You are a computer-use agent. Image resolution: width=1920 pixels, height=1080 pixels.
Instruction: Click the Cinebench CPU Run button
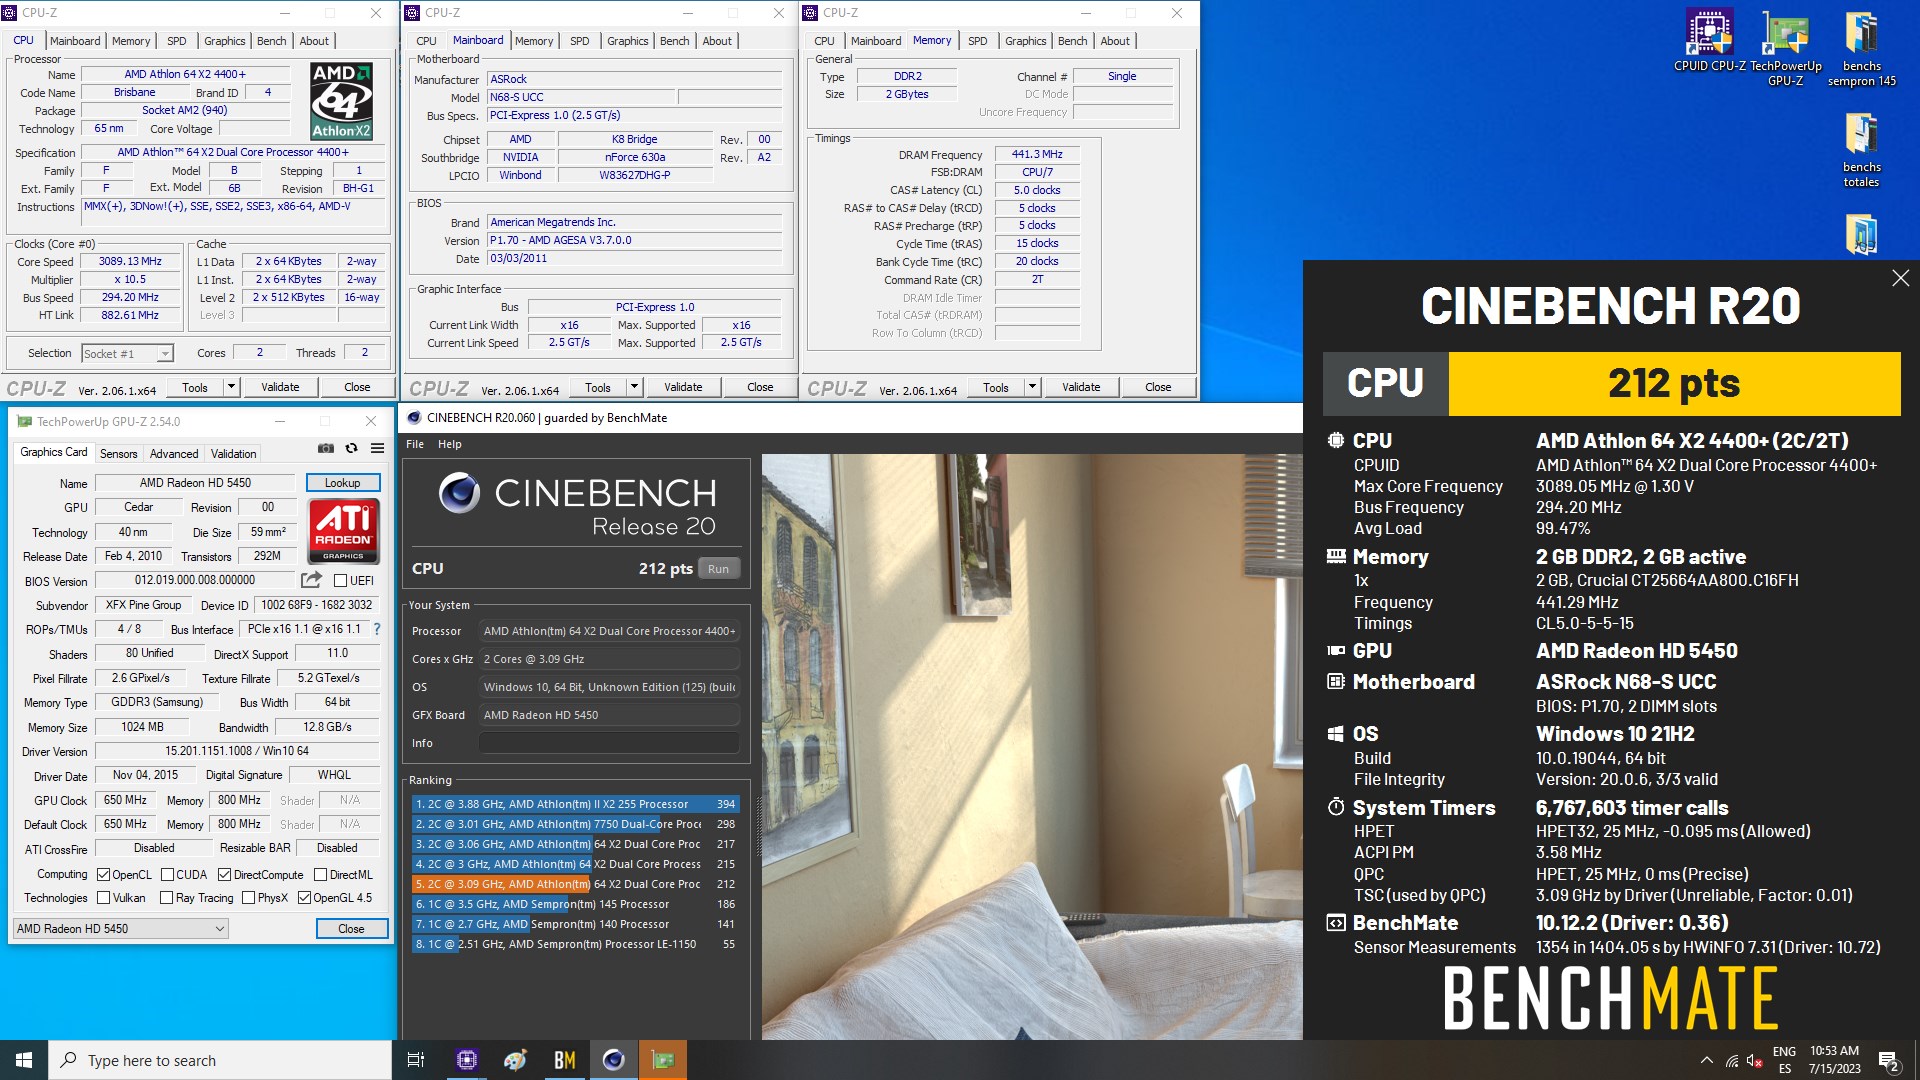[x=718, y=569]
